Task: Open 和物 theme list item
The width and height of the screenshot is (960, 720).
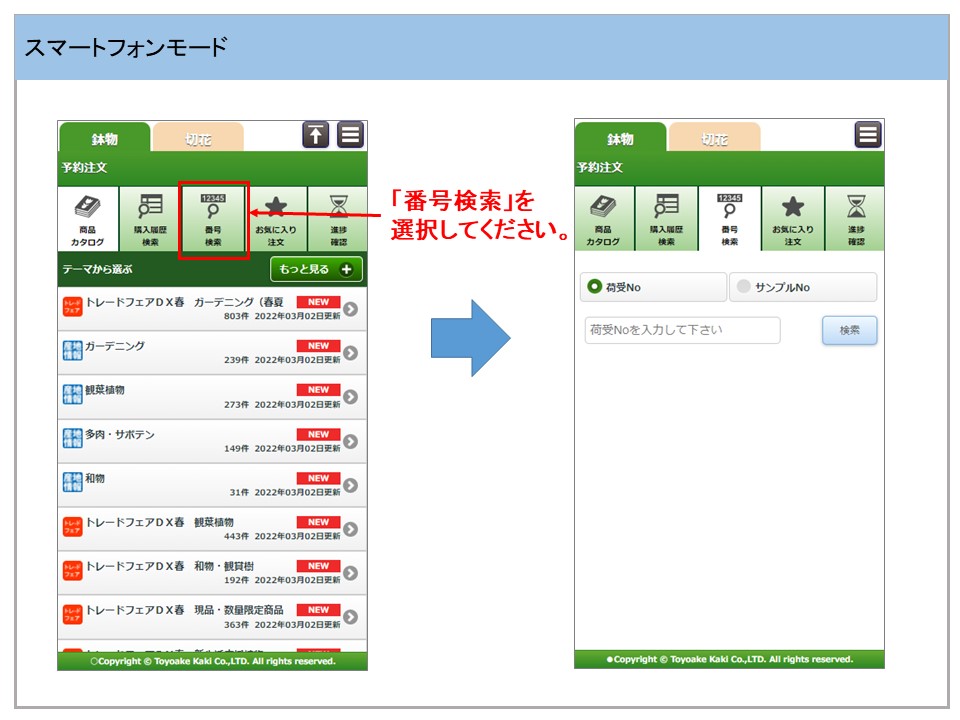Action: (200, 485)
